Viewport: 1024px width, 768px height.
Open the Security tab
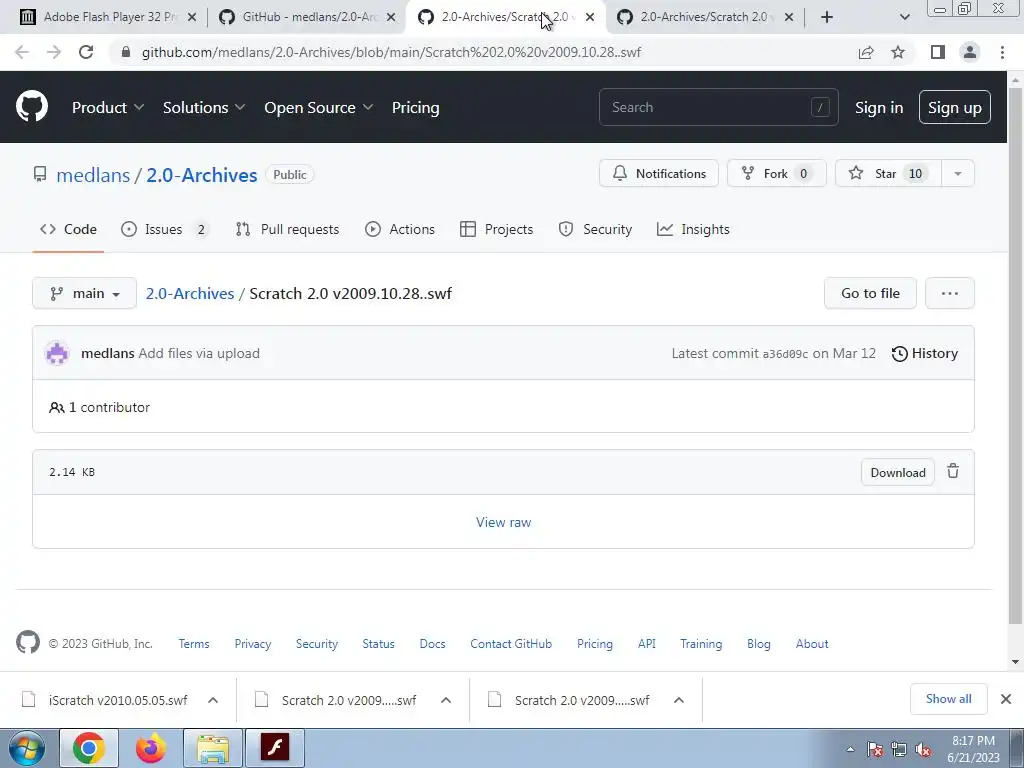pyautogui.click(x=595, y=229)
